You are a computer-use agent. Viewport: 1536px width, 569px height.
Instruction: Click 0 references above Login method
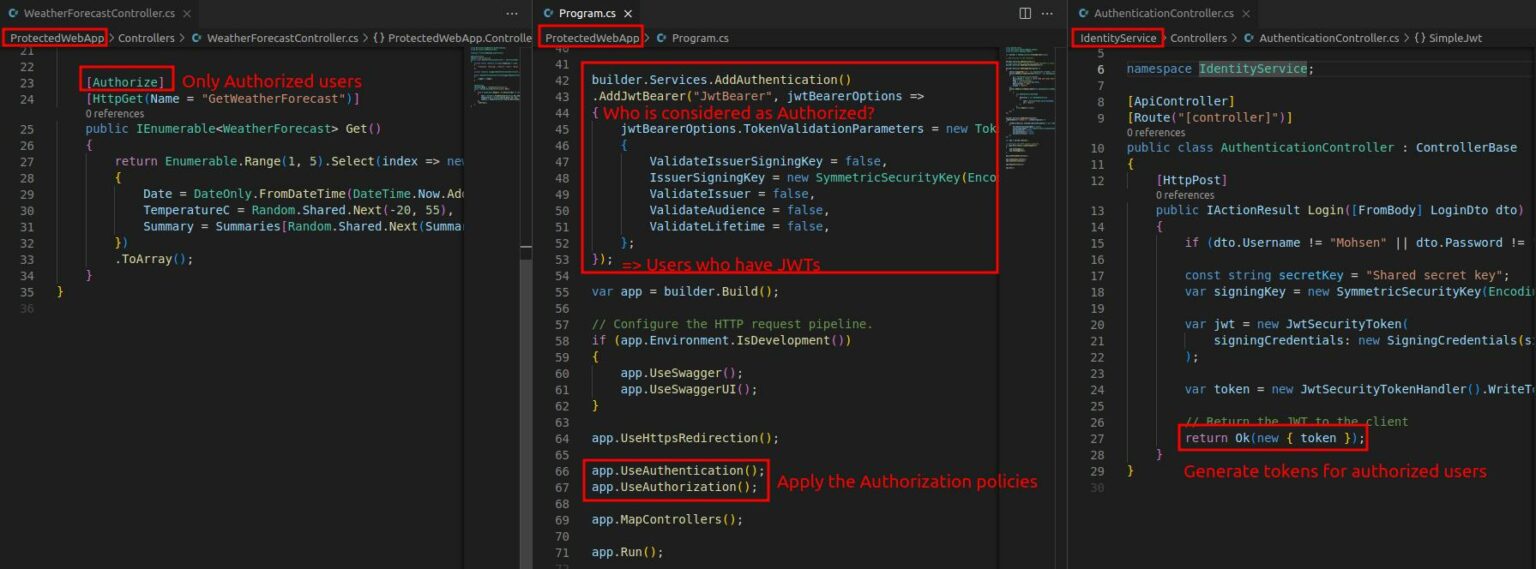pyautogui.click(x=1184, y=195)
